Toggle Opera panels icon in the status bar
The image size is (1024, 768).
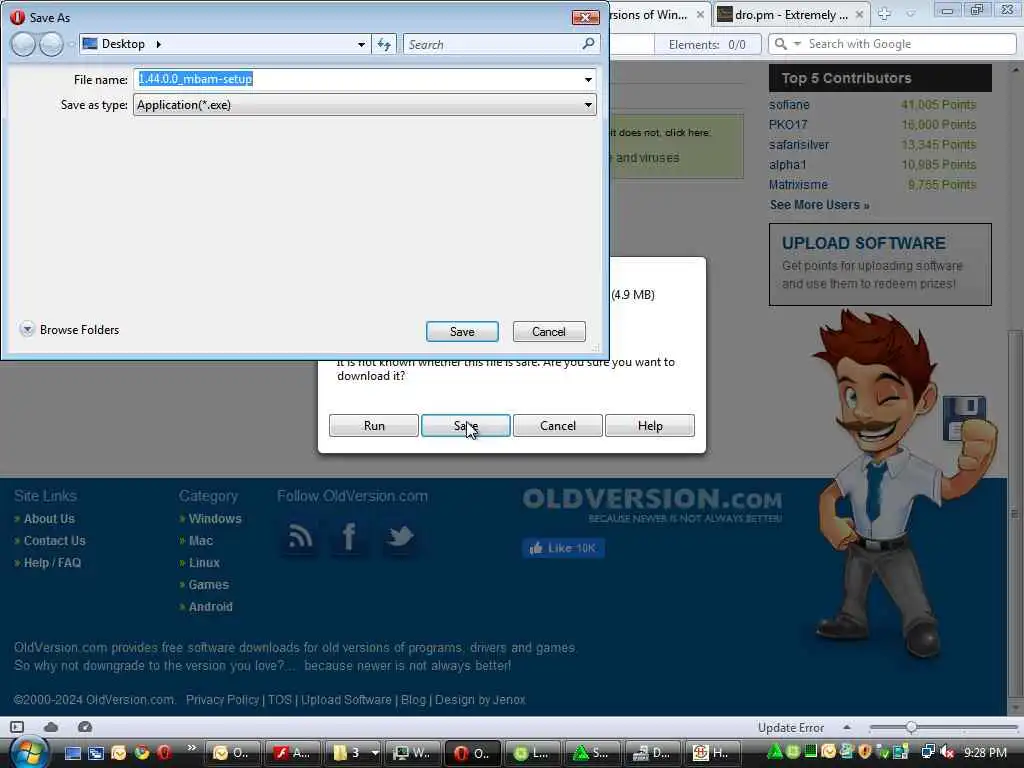click(17, 727)
